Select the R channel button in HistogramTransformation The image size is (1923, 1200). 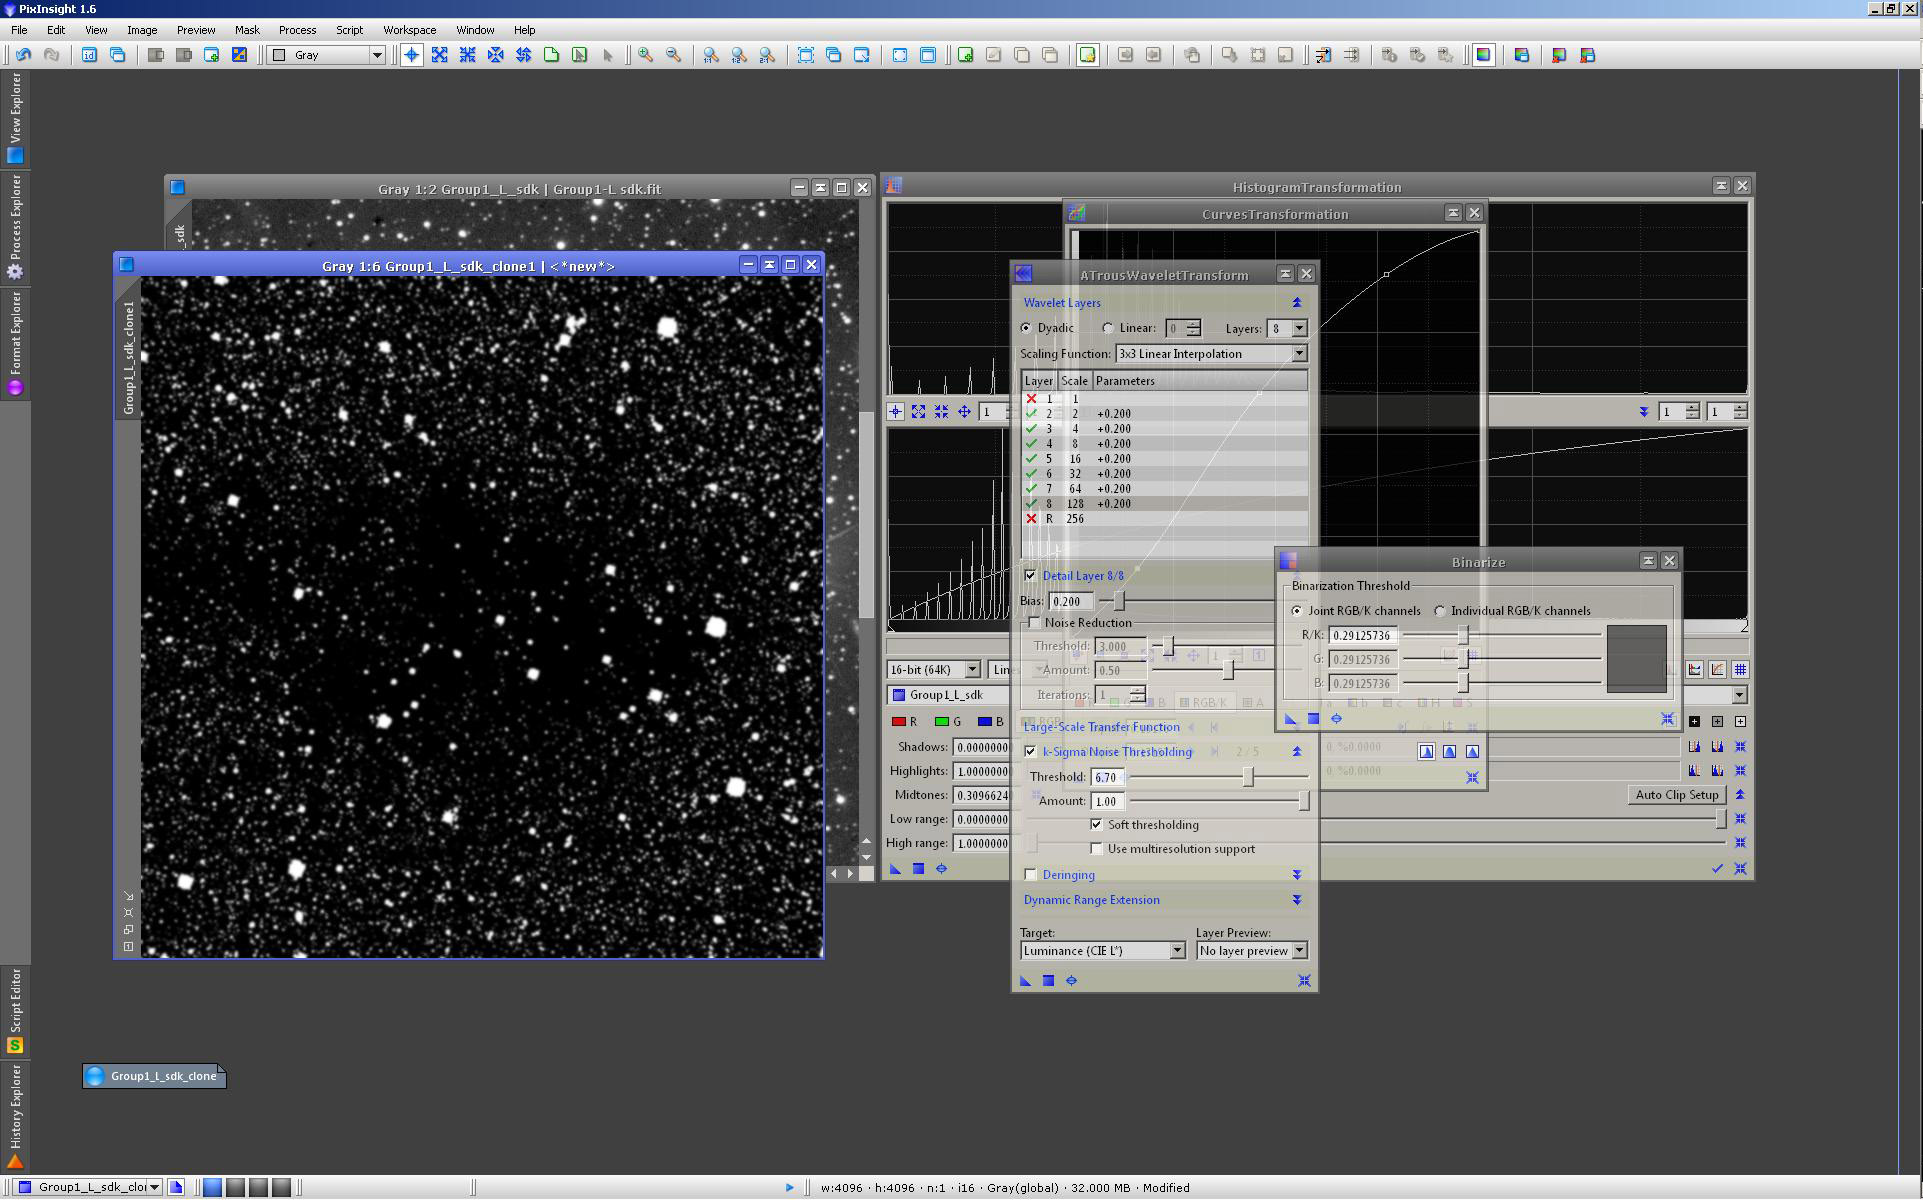904,722
